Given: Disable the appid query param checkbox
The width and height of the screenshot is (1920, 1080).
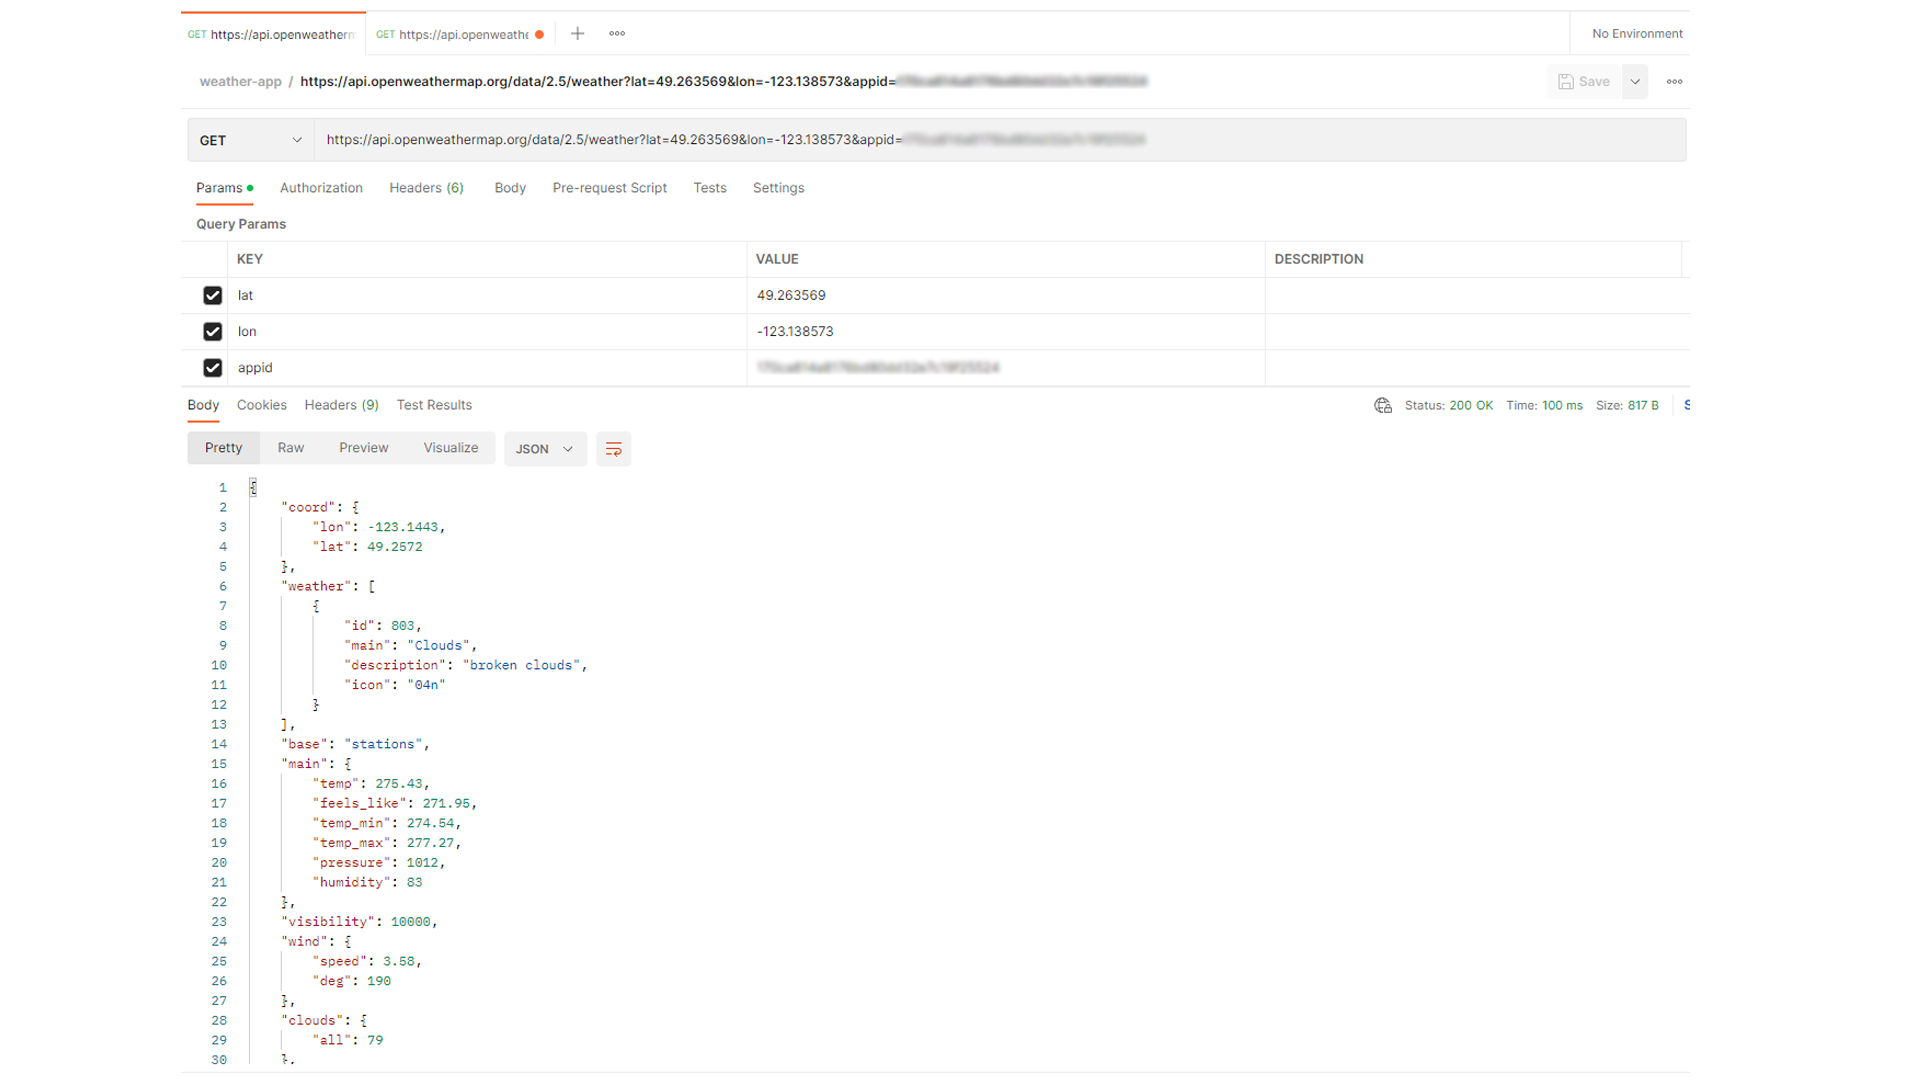Looking at the screenshot, I should (210, 367).
